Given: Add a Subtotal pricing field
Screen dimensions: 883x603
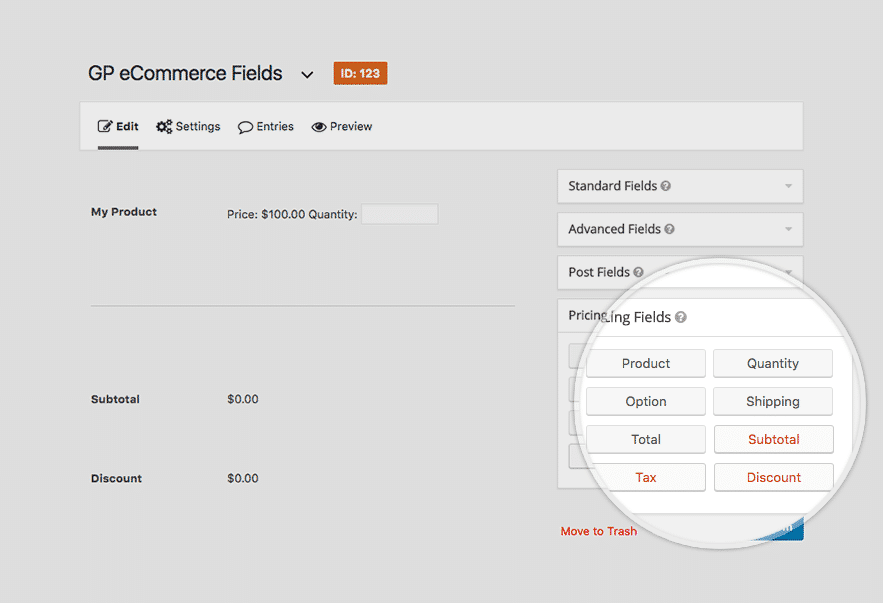Looking at the screenshot, I should click(x=774, y=439).
